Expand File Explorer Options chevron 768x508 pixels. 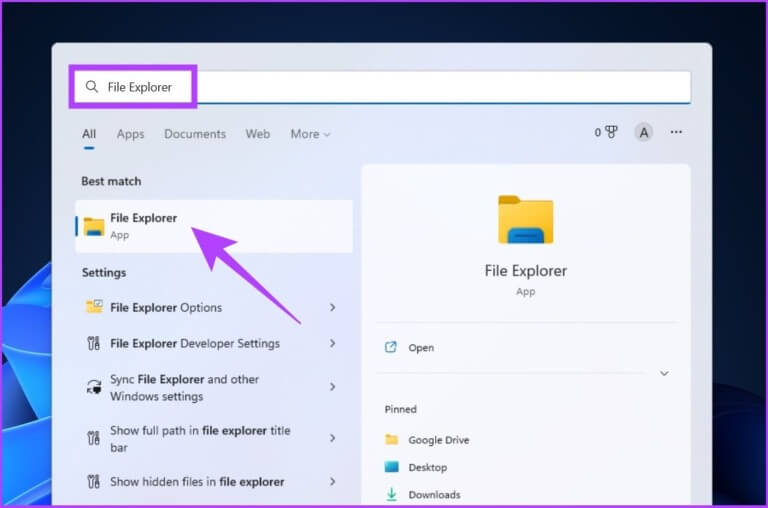coord(333,307)
